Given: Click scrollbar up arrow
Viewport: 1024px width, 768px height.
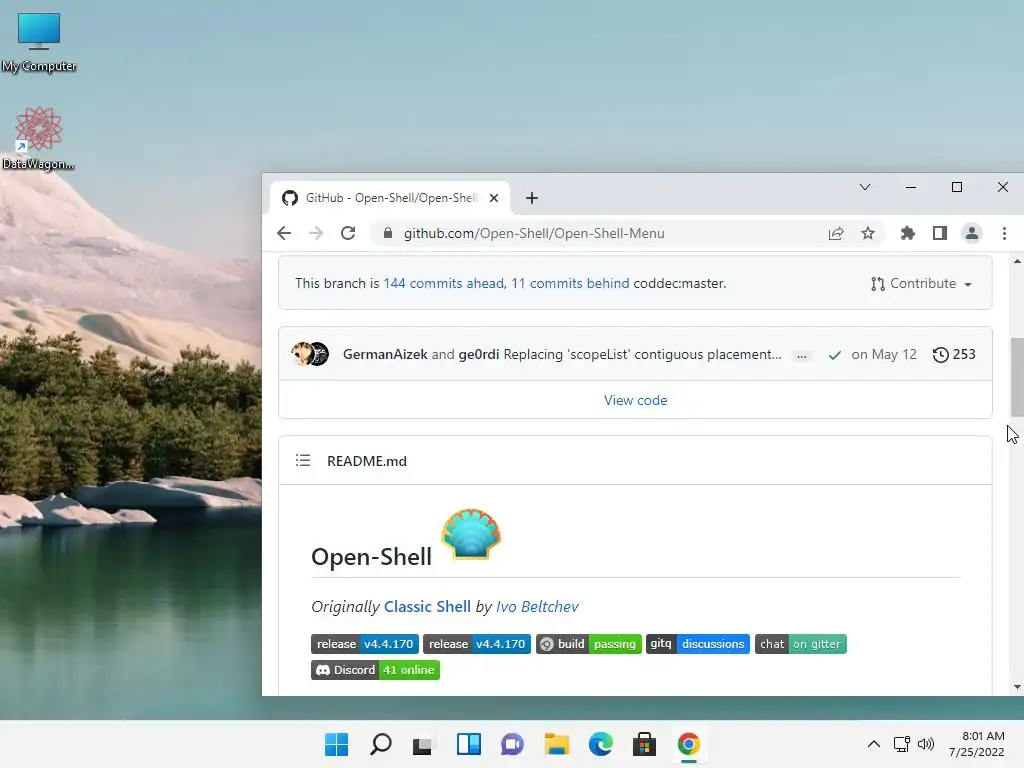Looking at the screenshot, I should tap(1017, 261).
